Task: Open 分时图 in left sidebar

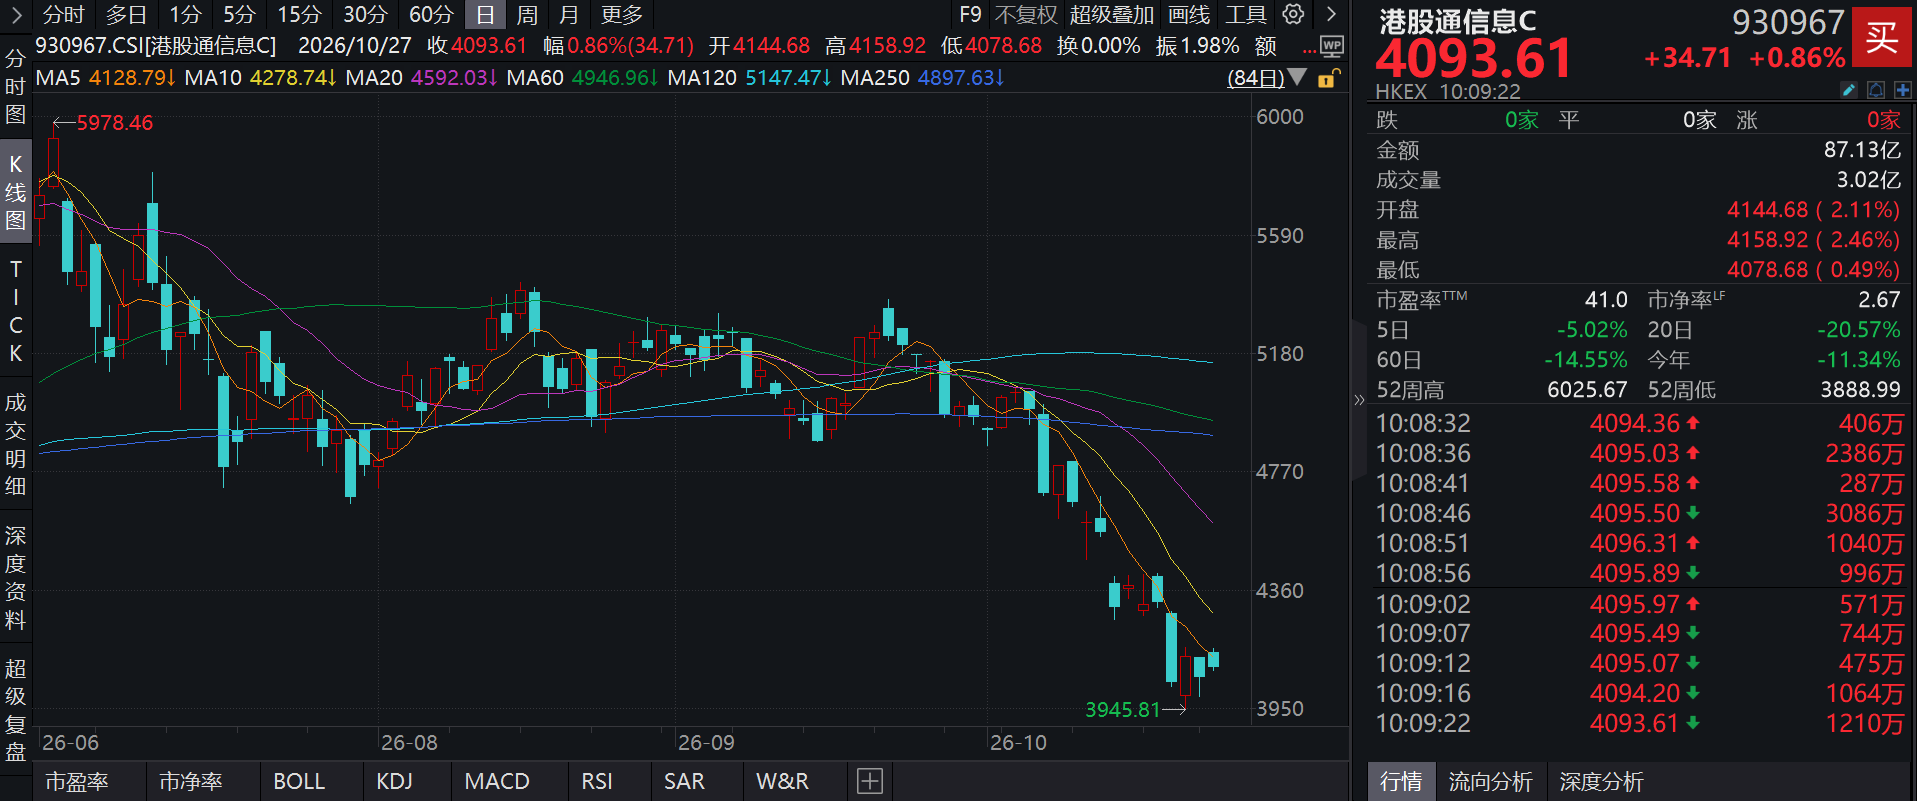Action: (15, 86)
